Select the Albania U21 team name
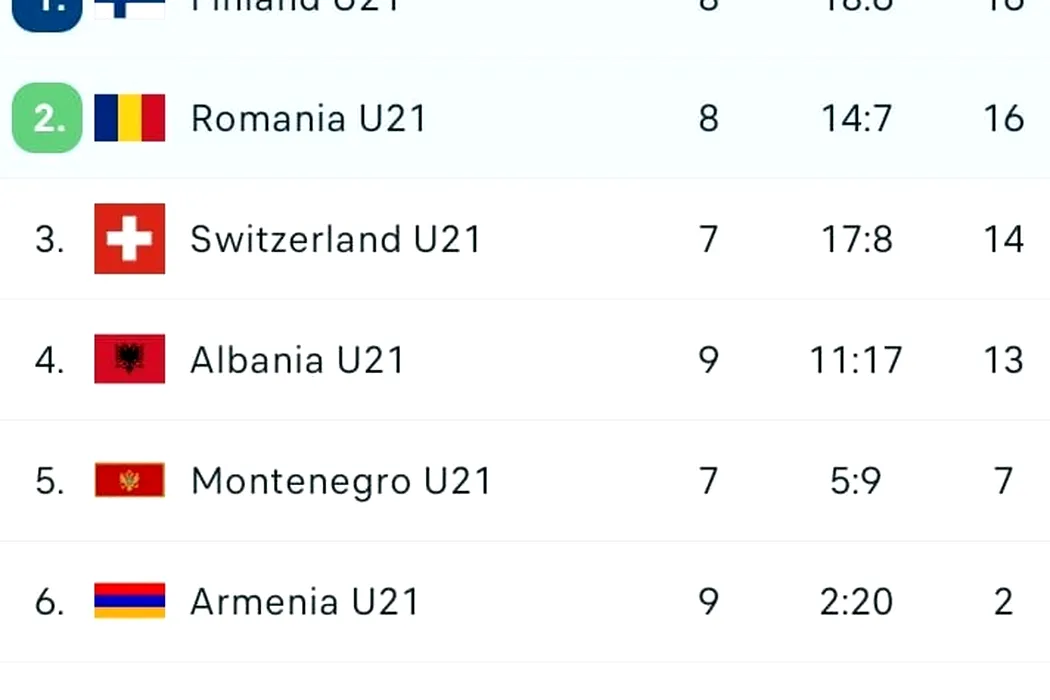Screen dimensions: 1050x700 pos(297,360)
